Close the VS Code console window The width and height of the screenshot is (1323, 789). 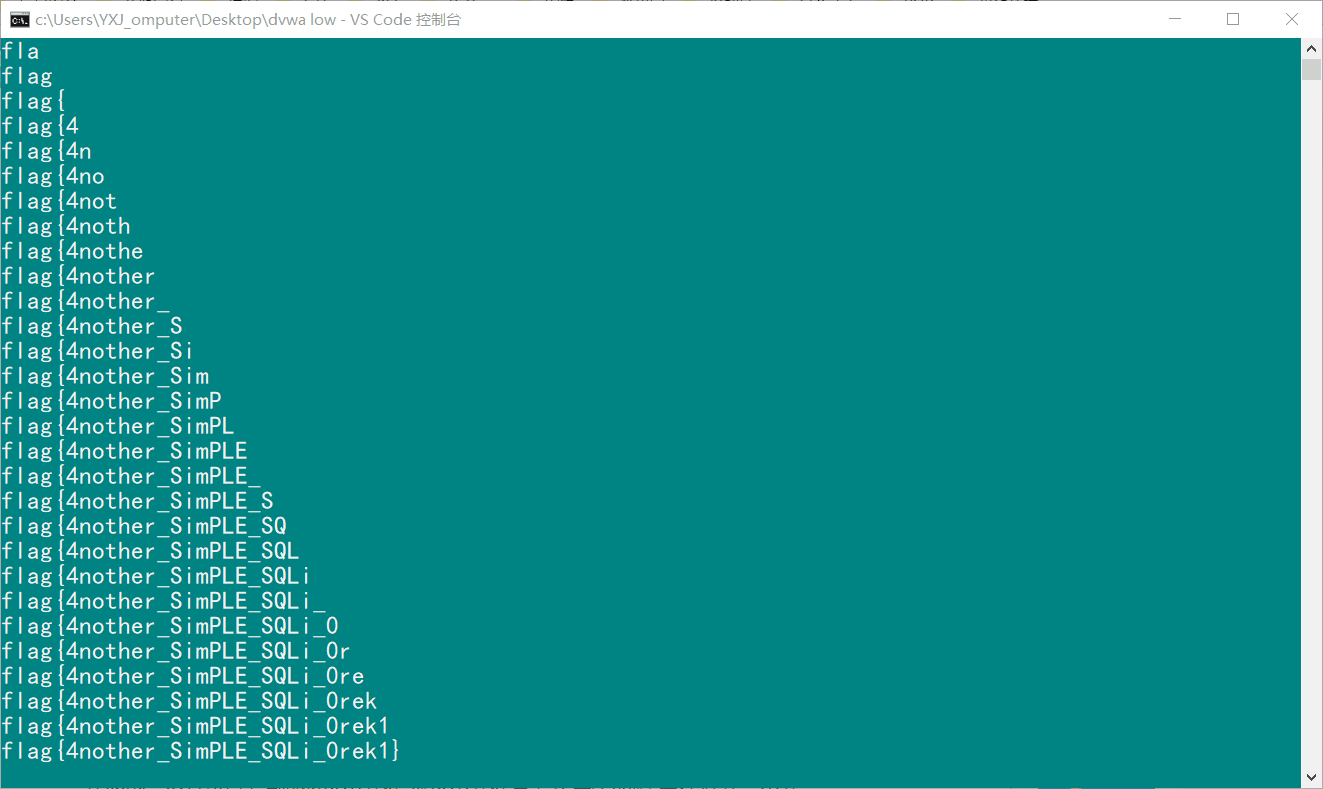(x=1292, y=19)
